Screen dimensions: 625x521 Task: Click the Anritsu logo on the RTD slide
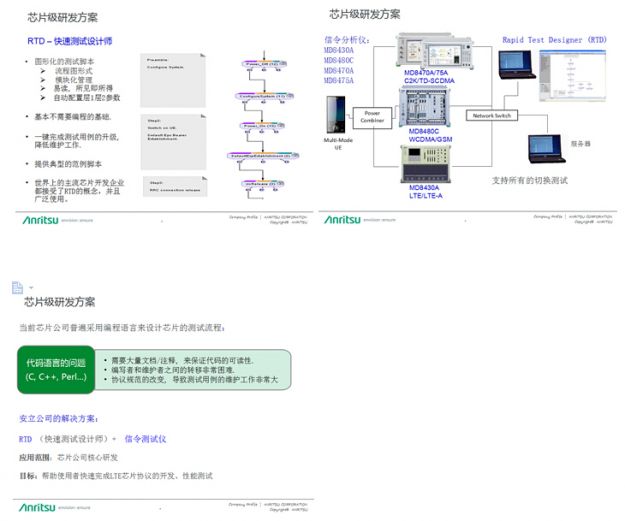(x=41, y=220)
